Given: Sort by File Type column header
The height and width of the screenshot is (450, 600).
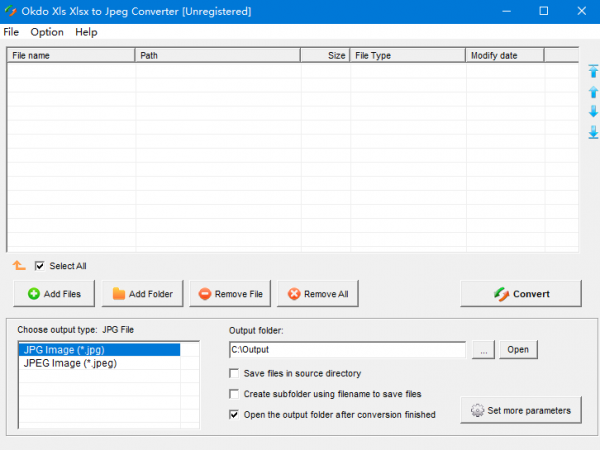Looking at the screenshot, I should pyautogui.click(x=408, y=55).
